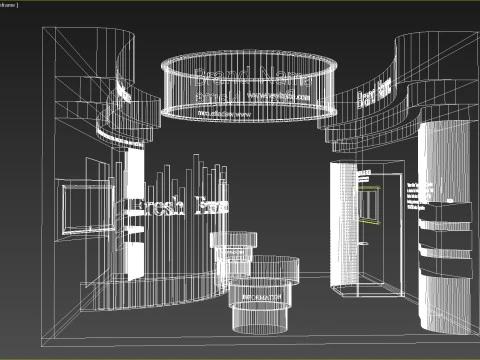Select the large 'Brand Name' text on the ring
Viewport: 480px width, 360px height.
252,76
